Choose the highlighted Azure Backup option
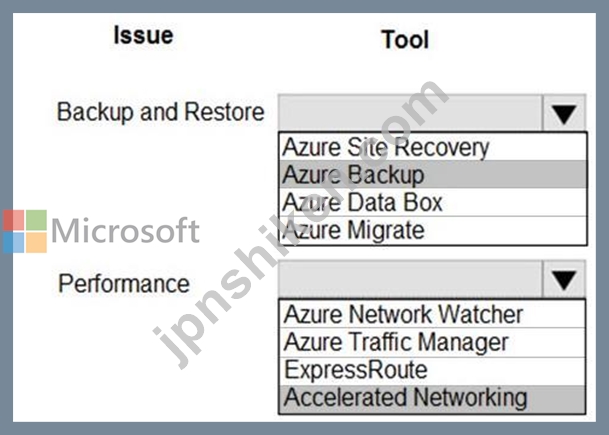This screenshot has height=435, width=609. 433,174
